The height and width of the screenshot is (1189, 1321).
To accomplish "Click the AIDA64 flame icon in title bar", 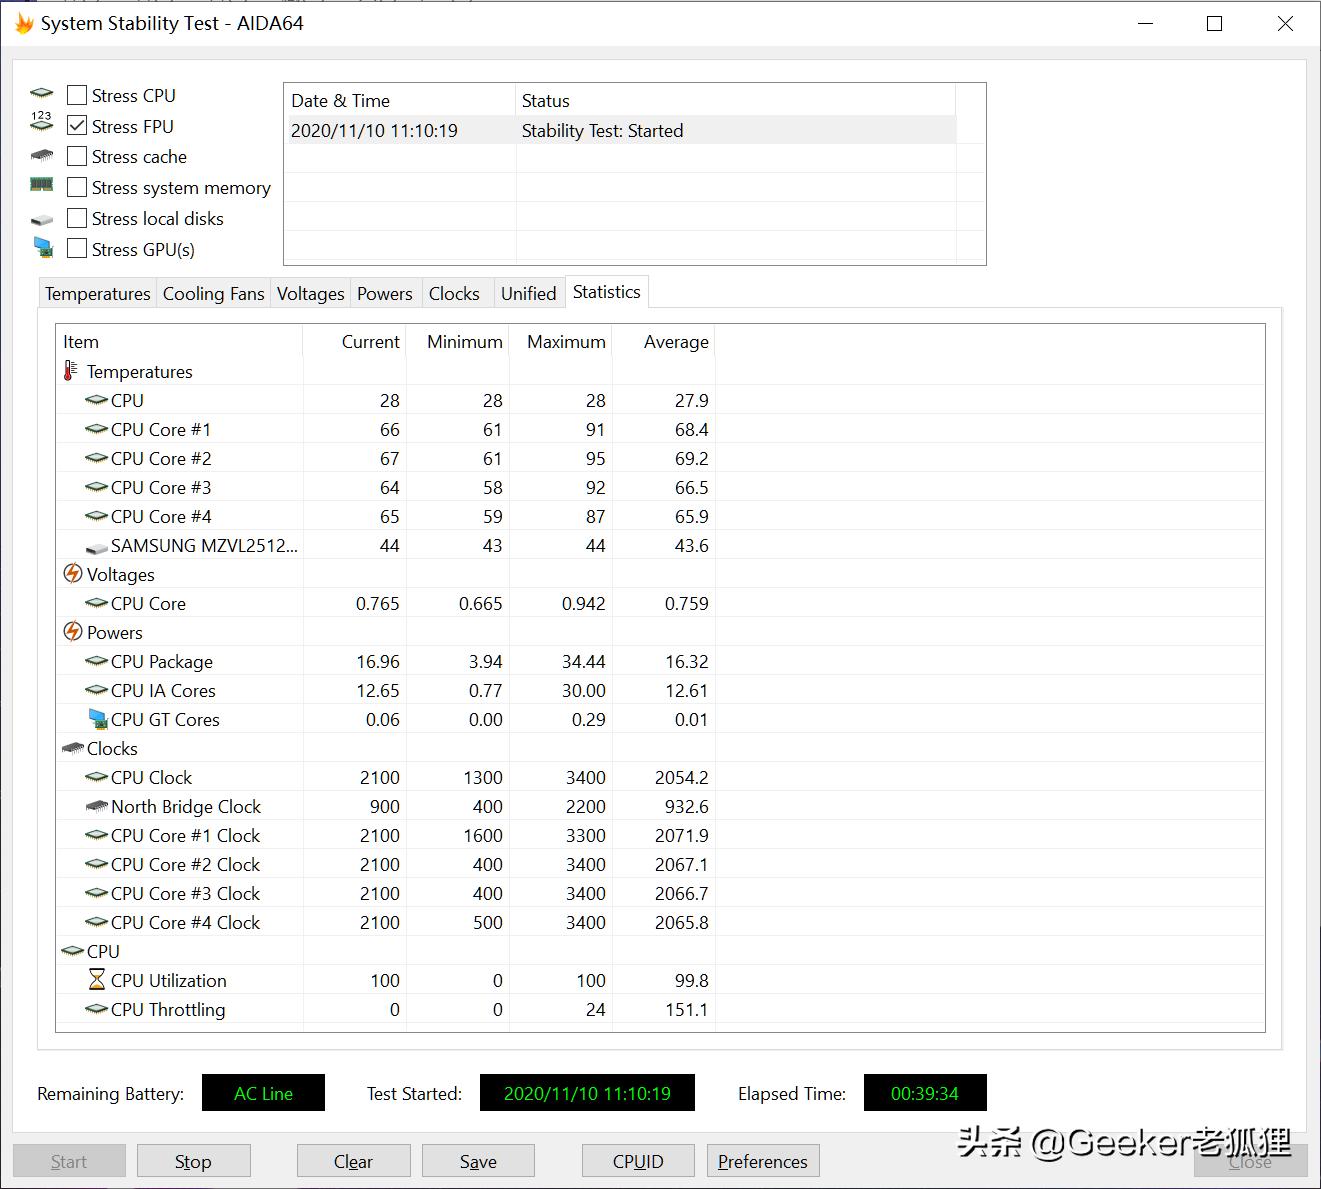I will point(24,23).
